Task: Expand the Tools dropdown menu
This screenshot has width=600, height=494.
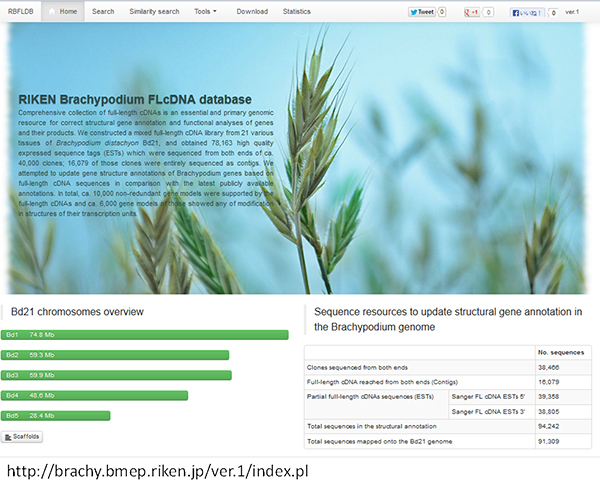Action: (205, 11)
